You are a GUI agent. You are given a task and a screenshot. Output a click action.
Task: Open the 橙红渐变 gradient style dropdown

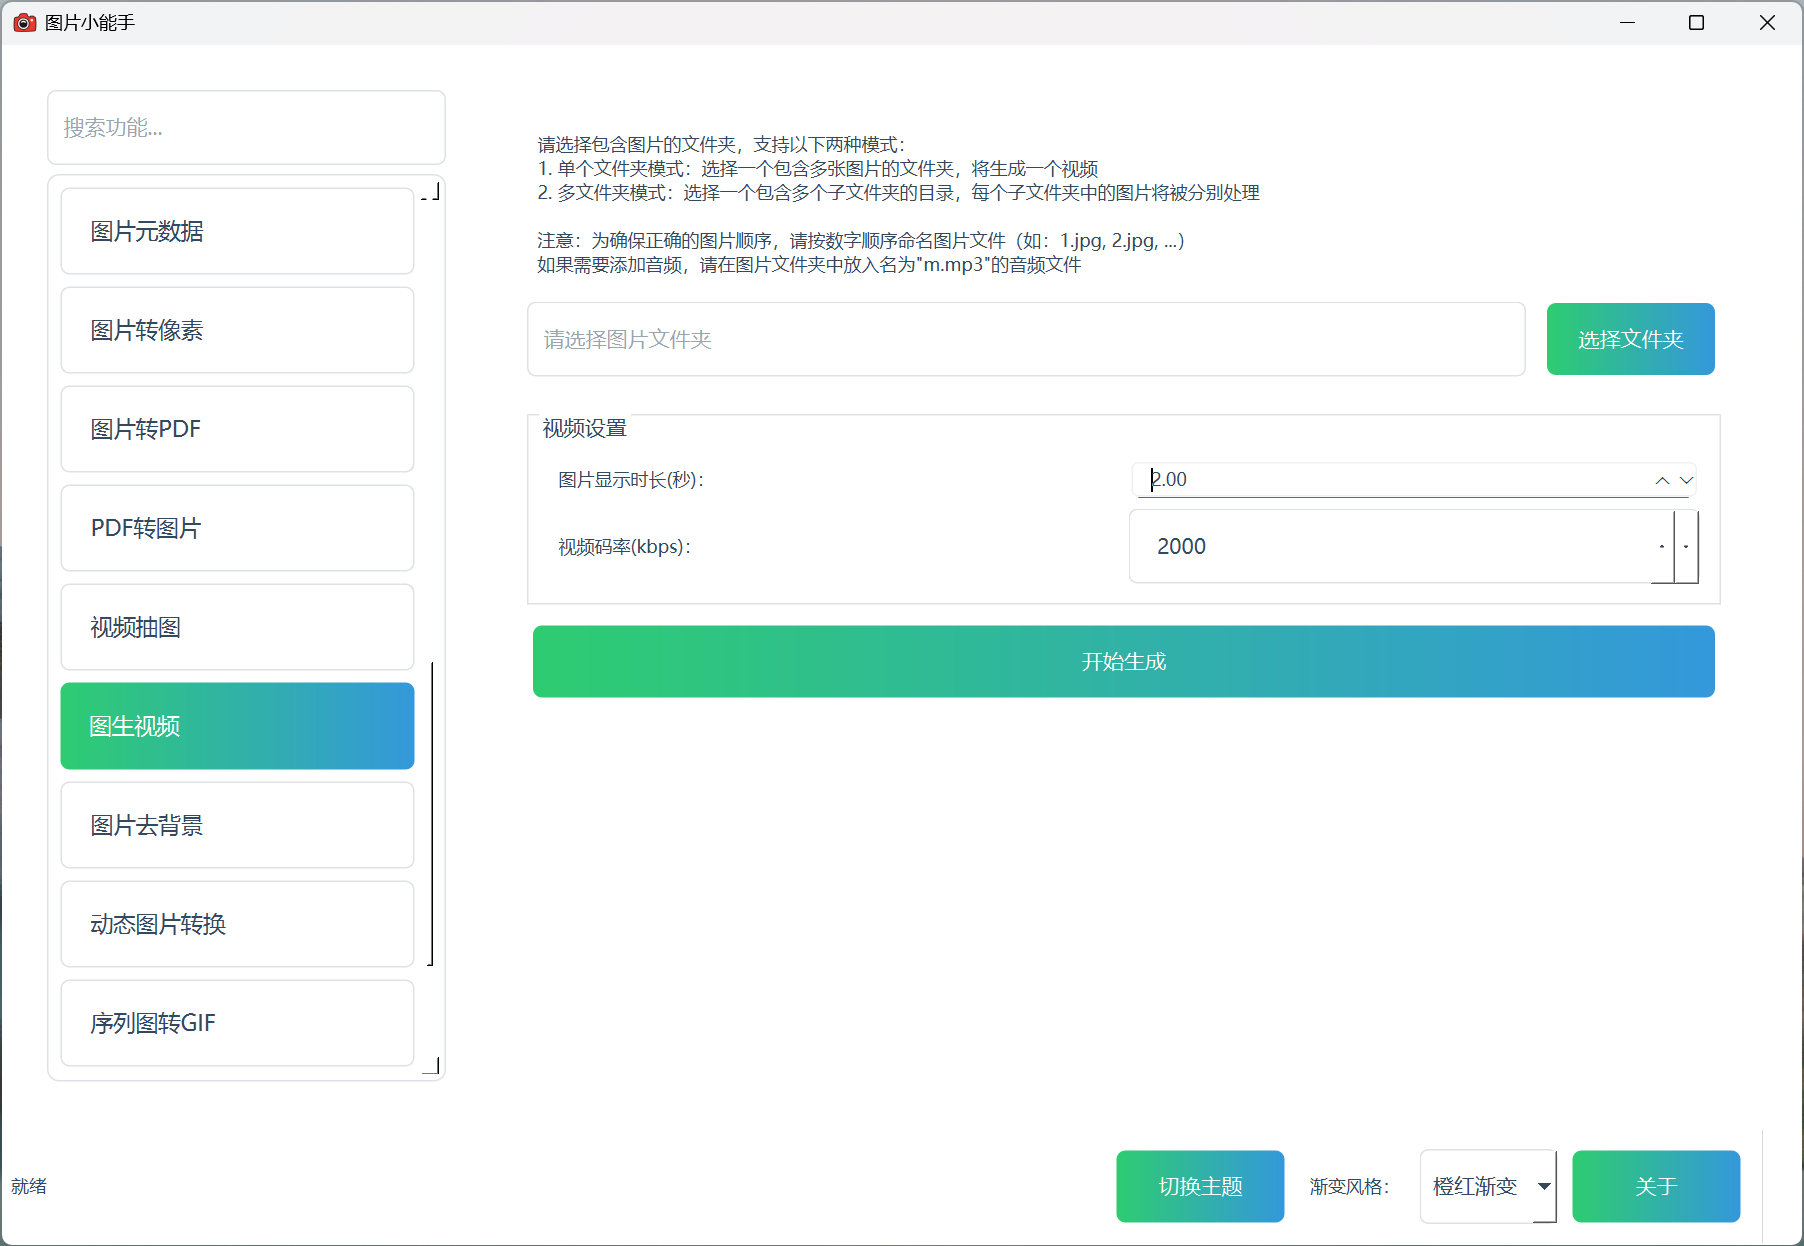click(1488, 1186)
